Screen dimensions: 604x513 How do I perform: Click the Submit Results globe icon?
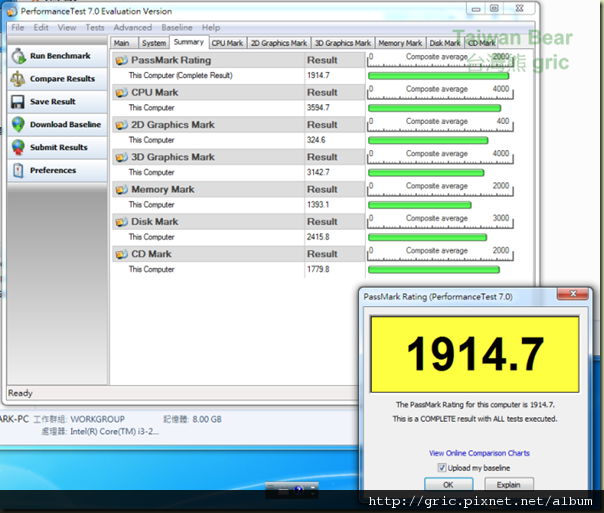pos(18,148)
